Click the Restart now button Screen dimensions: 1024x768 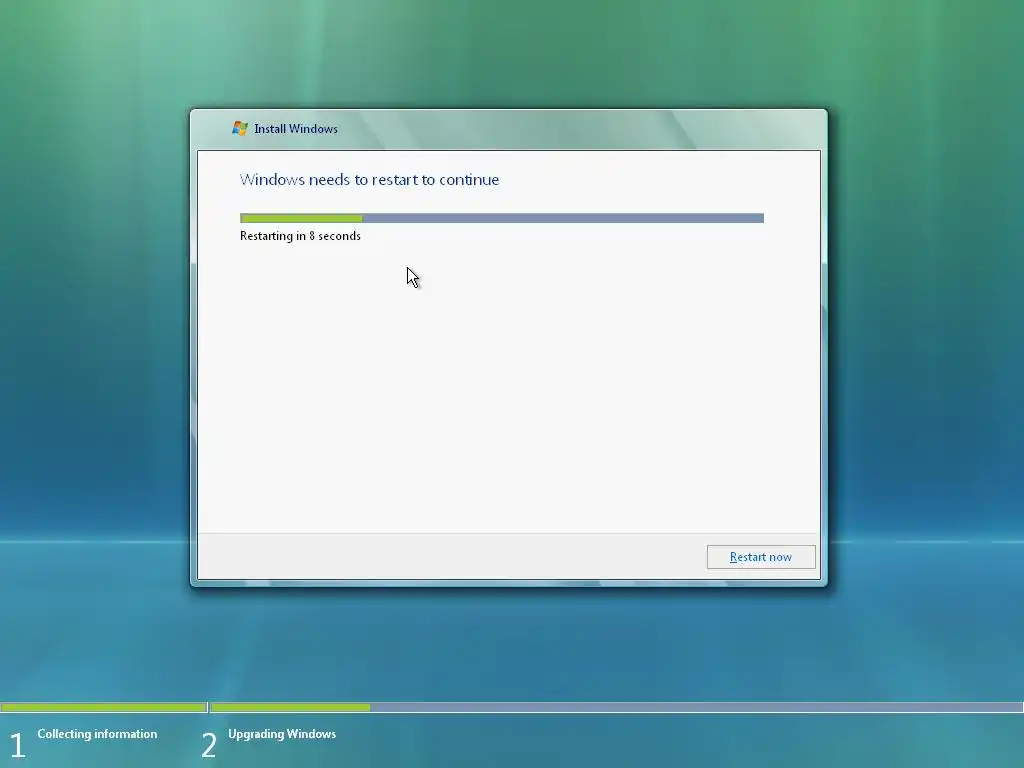[x=761, y=557]
